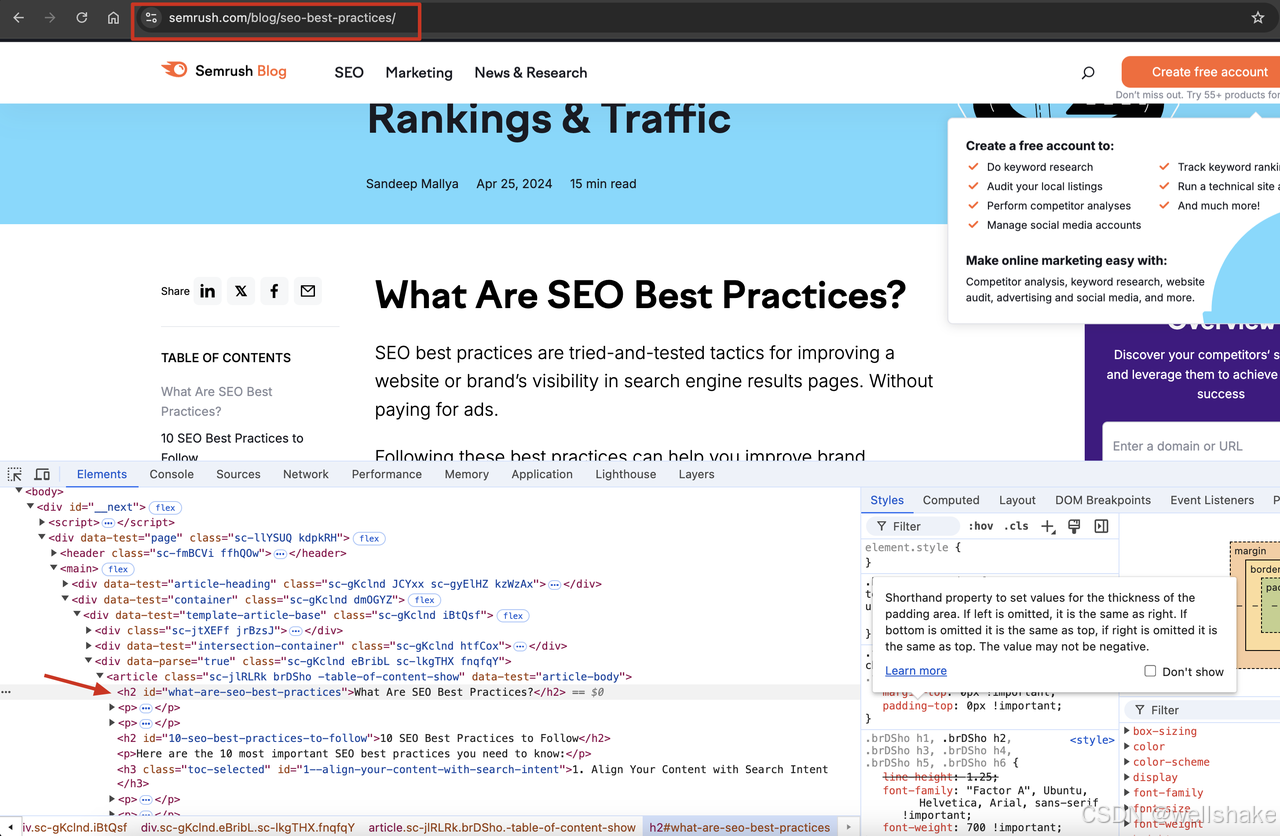Open the New Style Rule plus icon
The height and width of the screenshot is (836, 1280).
click(1047, 526)
